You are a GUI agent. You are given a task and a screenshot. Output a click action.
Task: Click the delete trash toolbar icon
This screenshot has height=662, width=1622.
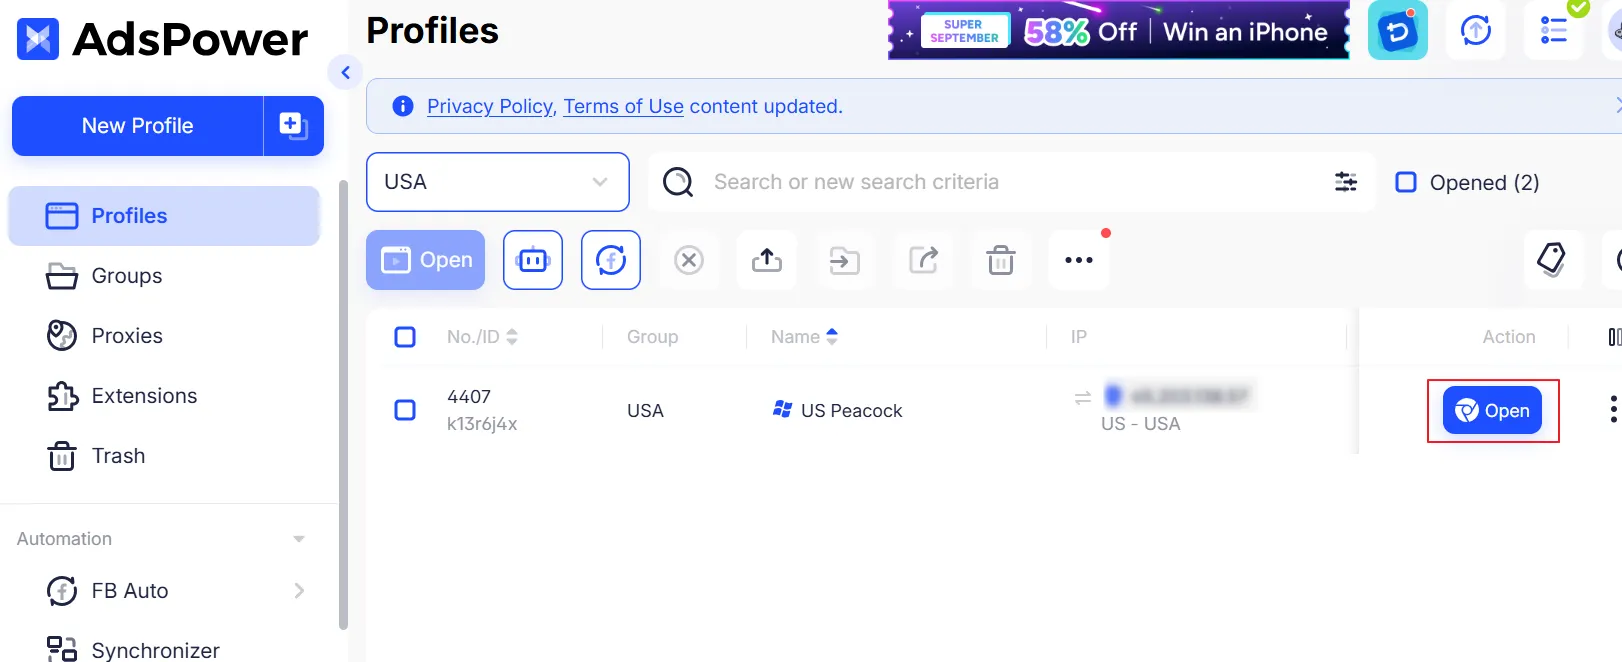click(1001, 260)
